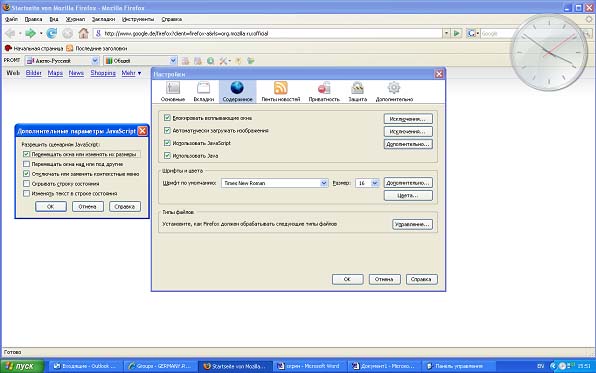Open the Основные settings panel

[x=173, y=92]
